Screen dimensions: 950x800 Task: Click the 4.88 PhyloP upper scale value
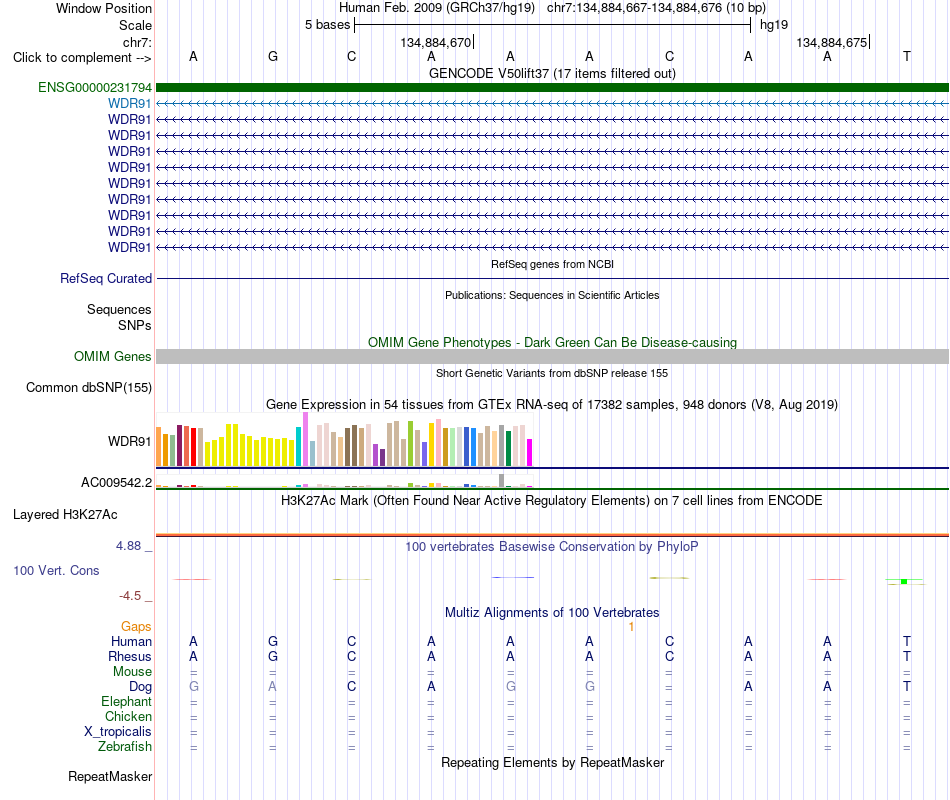128,546
